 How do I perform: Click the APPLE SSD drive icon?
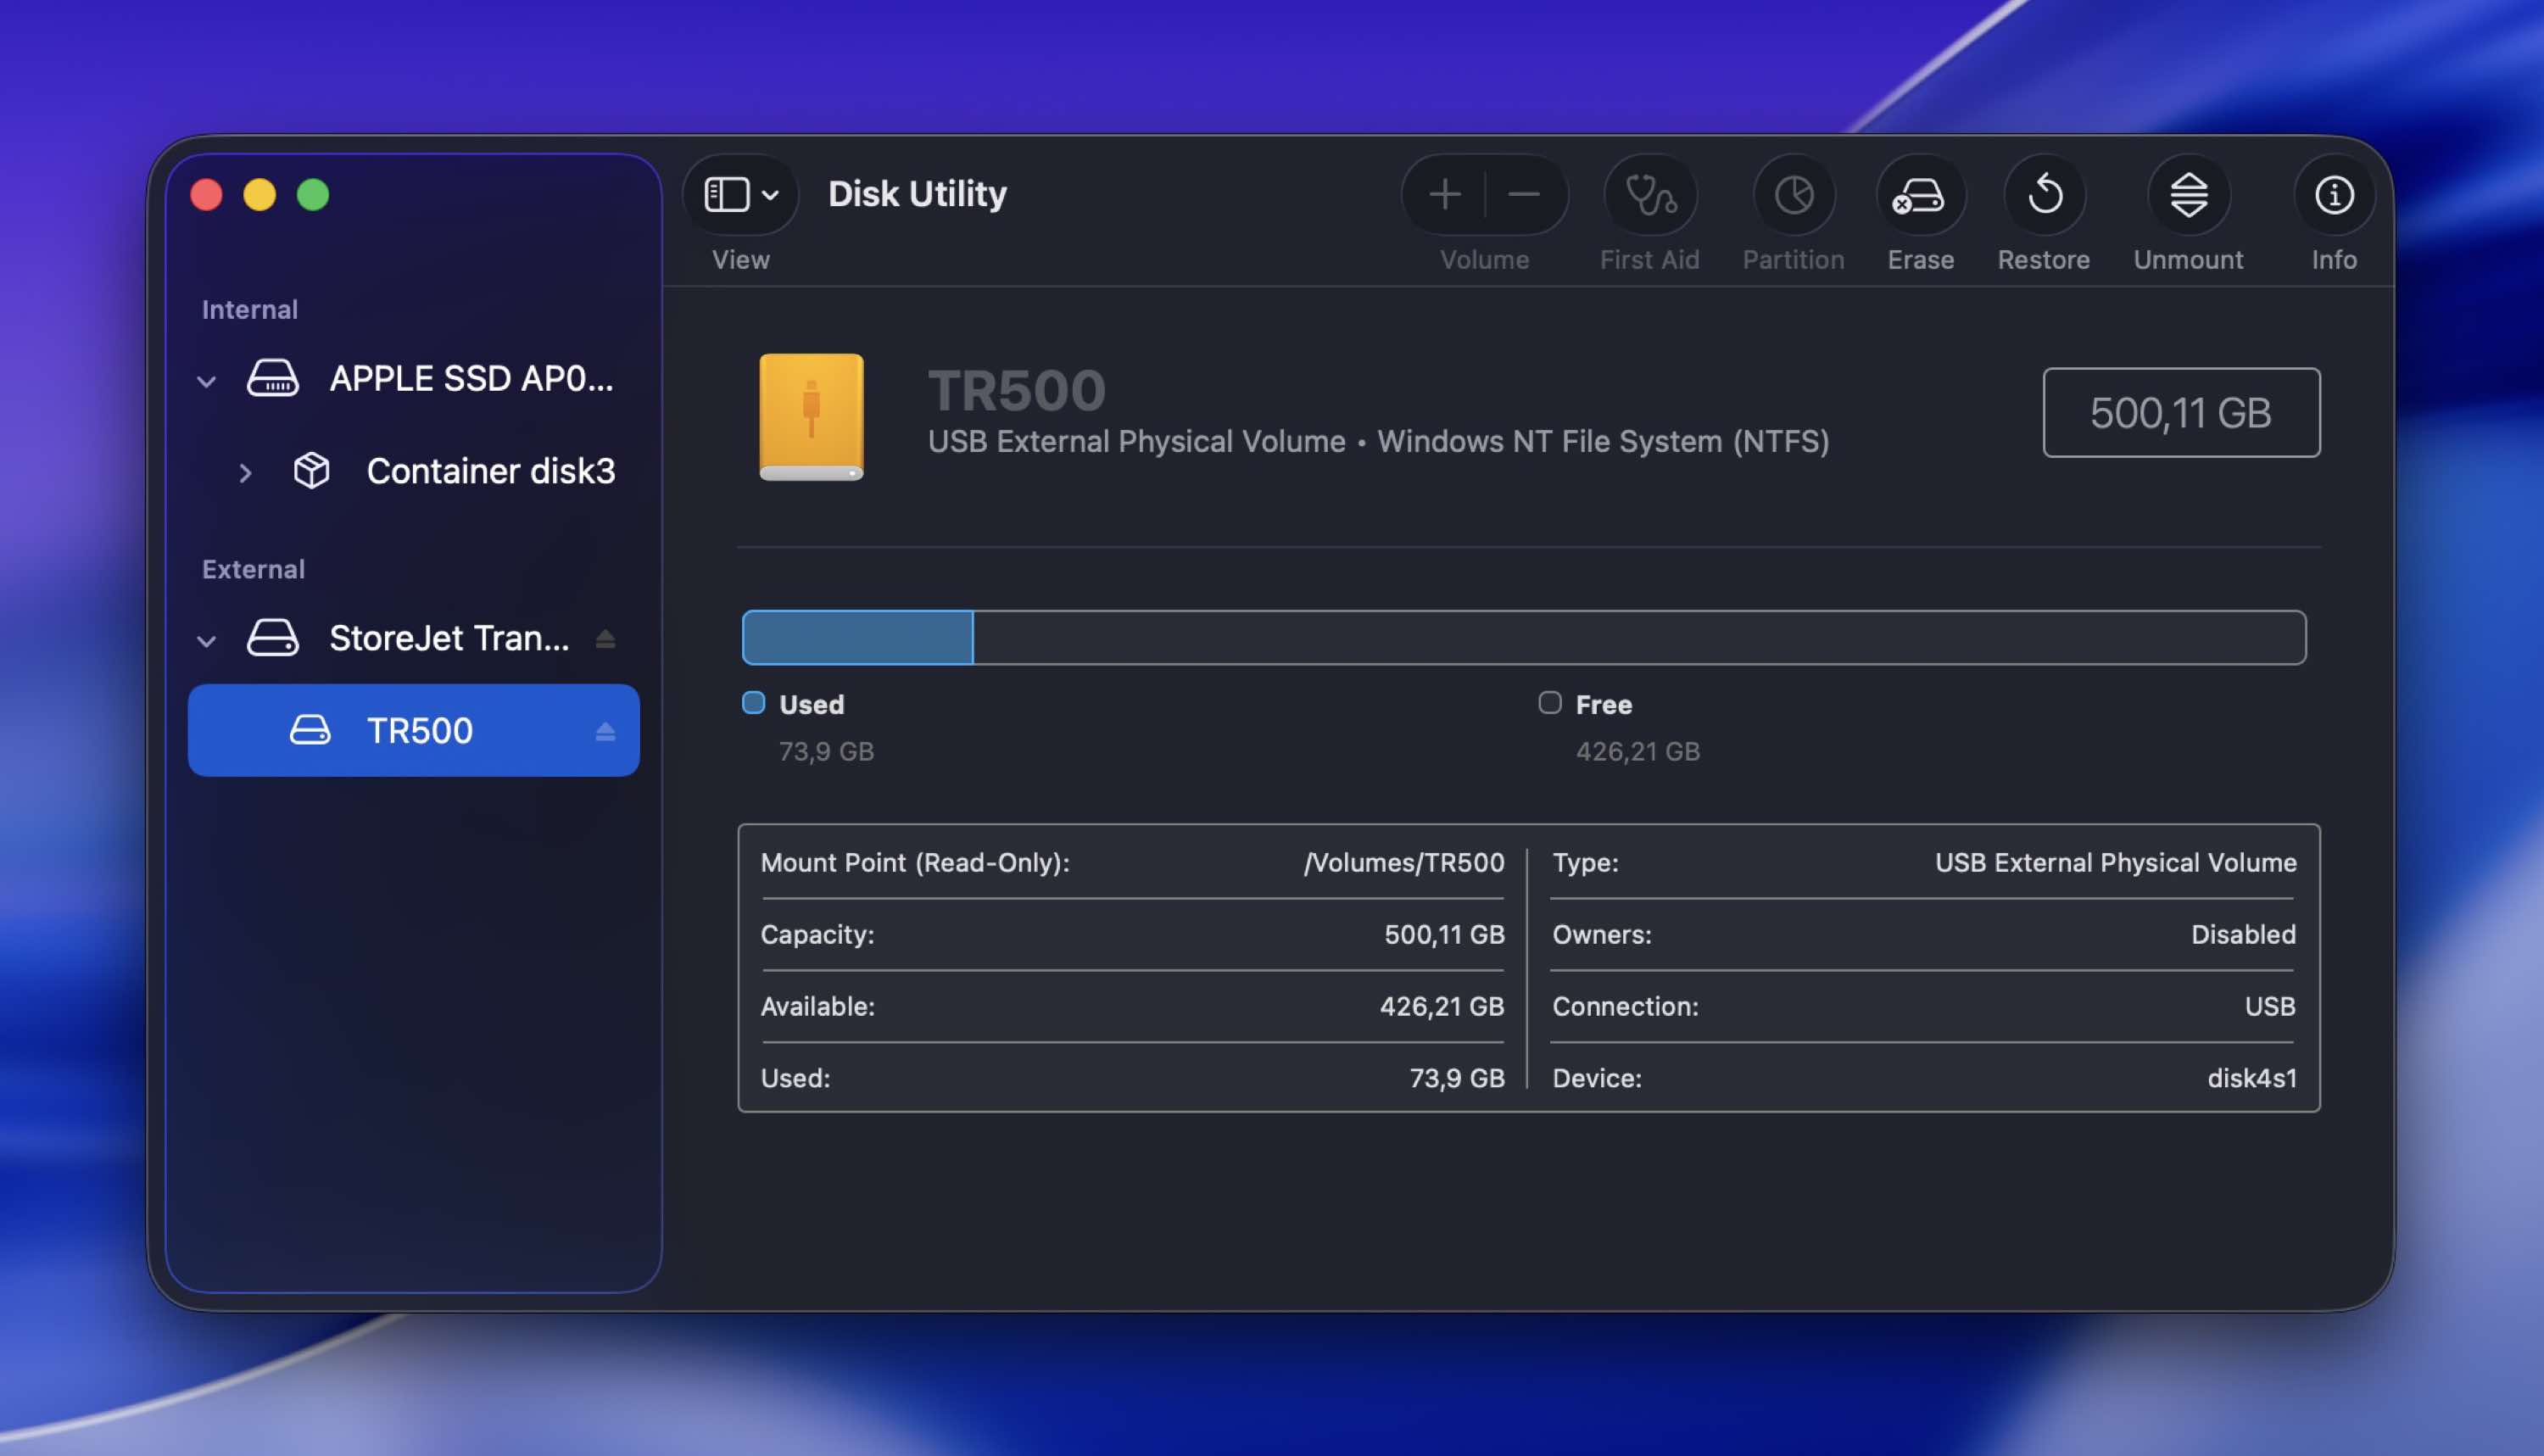pyautogui.click(x=272, y=378)
